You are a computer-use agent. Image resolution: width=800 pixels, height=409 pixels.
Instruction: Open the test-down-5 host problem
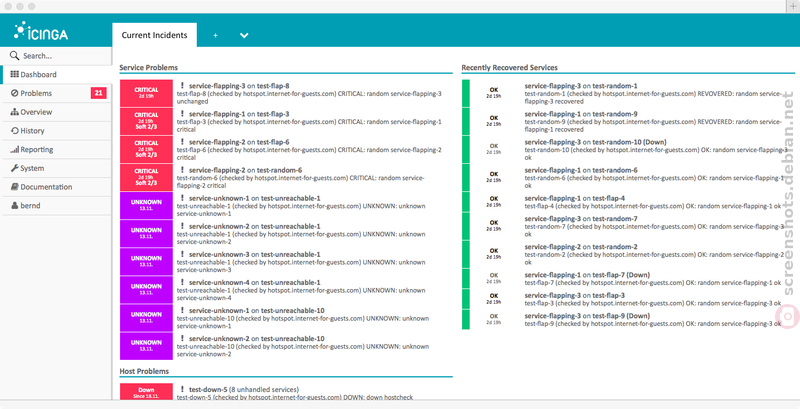coord(207,389)
